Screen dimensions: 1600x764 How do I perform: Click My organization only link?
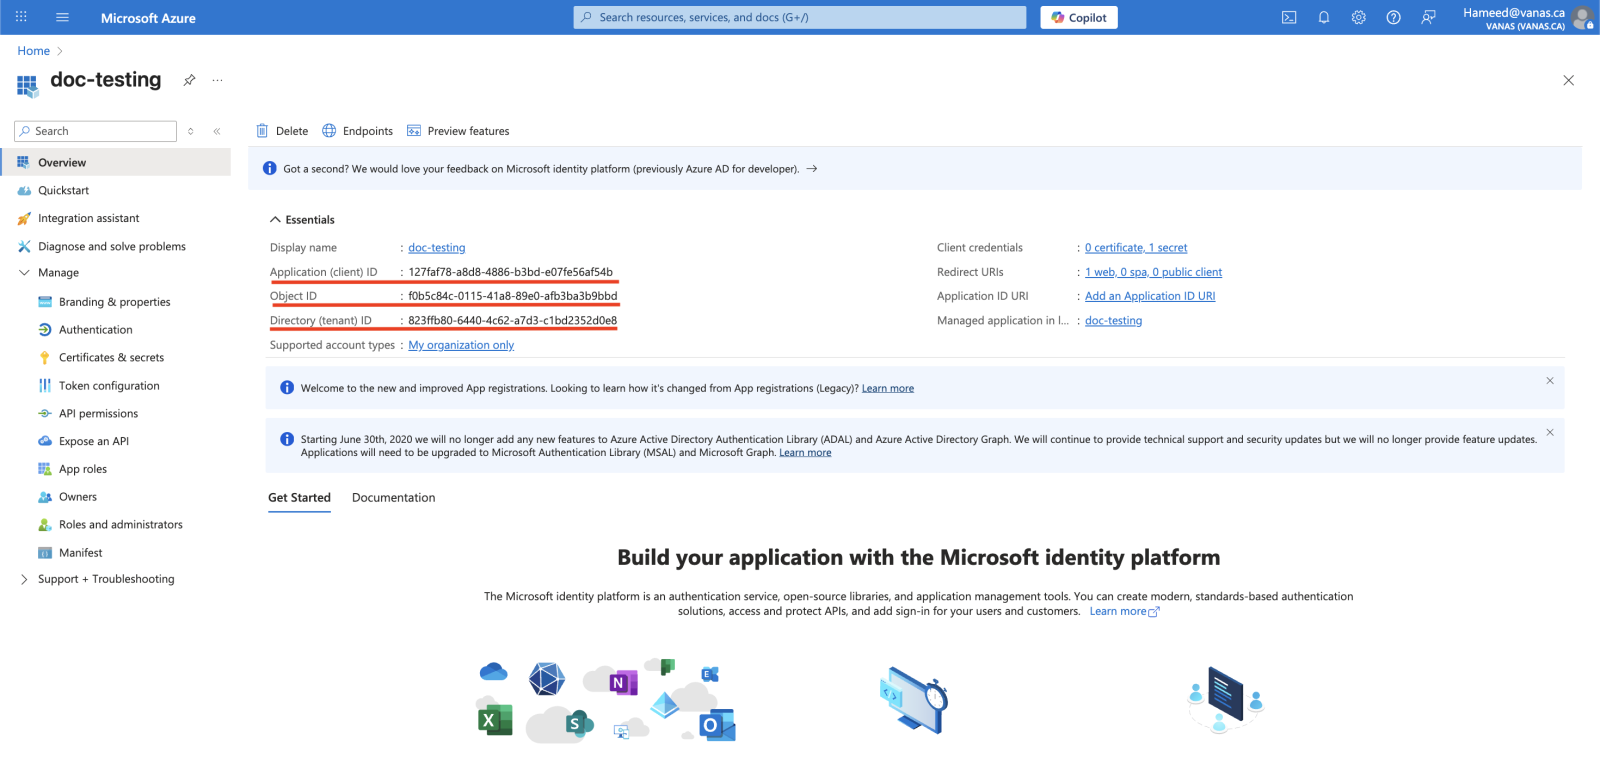click(461, 345)
